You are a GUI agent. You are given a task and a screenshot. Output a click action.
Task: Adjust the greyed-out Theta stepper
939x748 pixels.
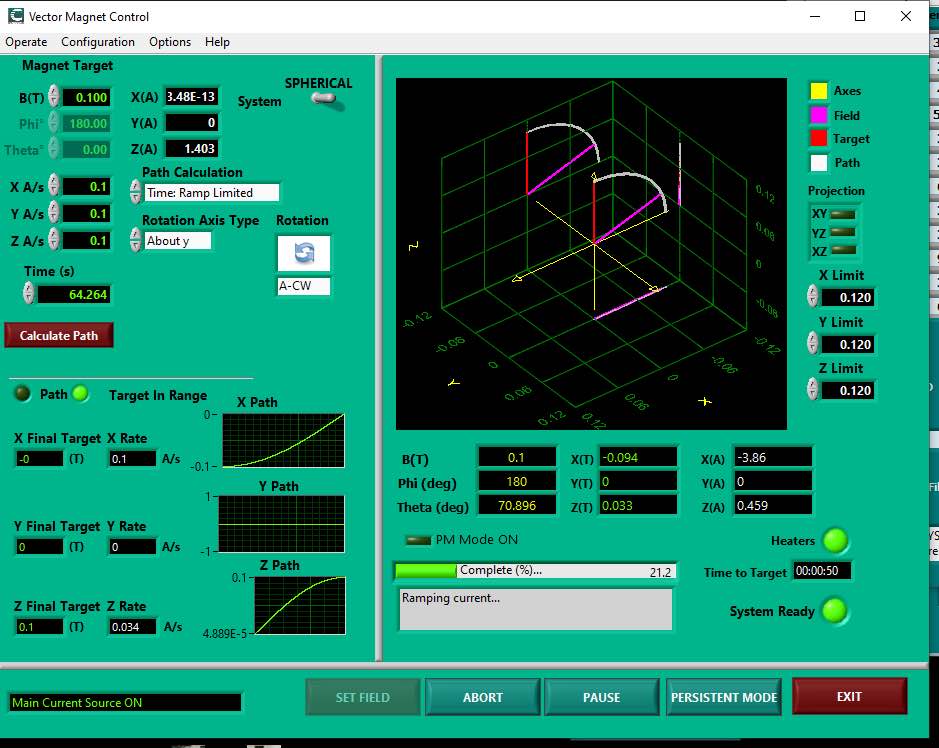(x=54, y=149)
